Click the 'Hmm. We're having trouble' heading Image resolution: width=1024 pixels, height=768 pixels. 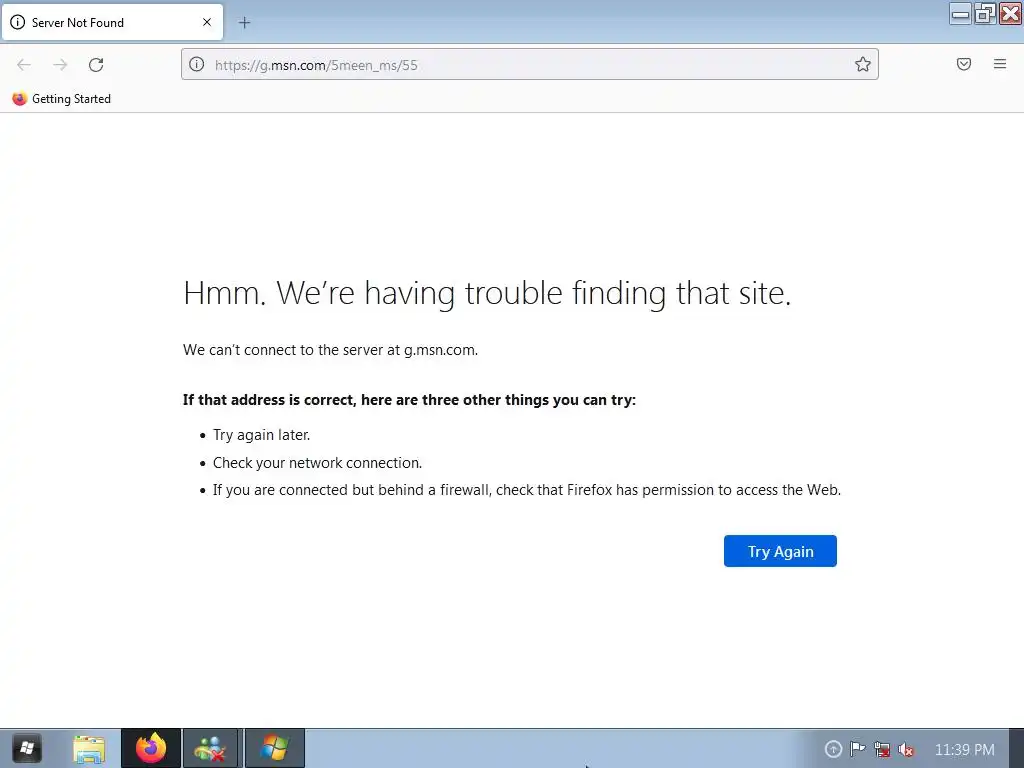click(487, 293)
